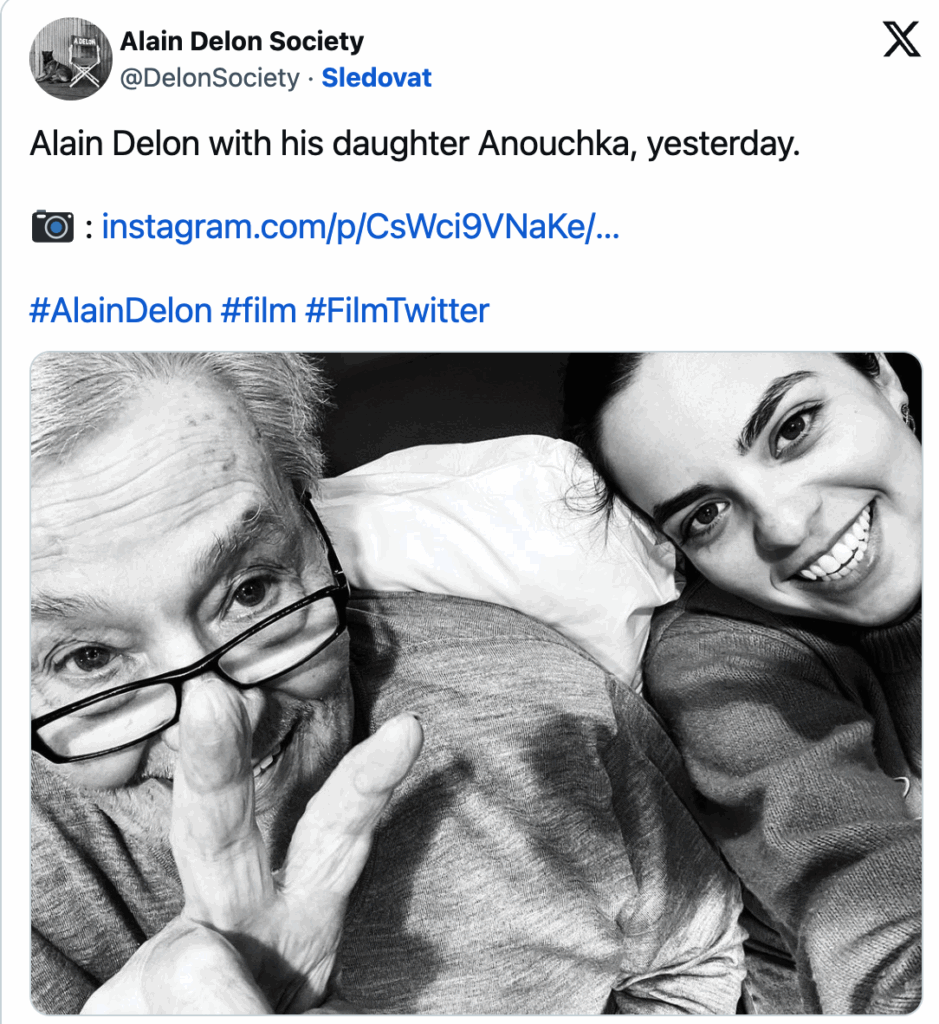Select the #film hashtag
Image resolution: width=939 pixels, height=1024 pixels.
[x=259, y=310]
